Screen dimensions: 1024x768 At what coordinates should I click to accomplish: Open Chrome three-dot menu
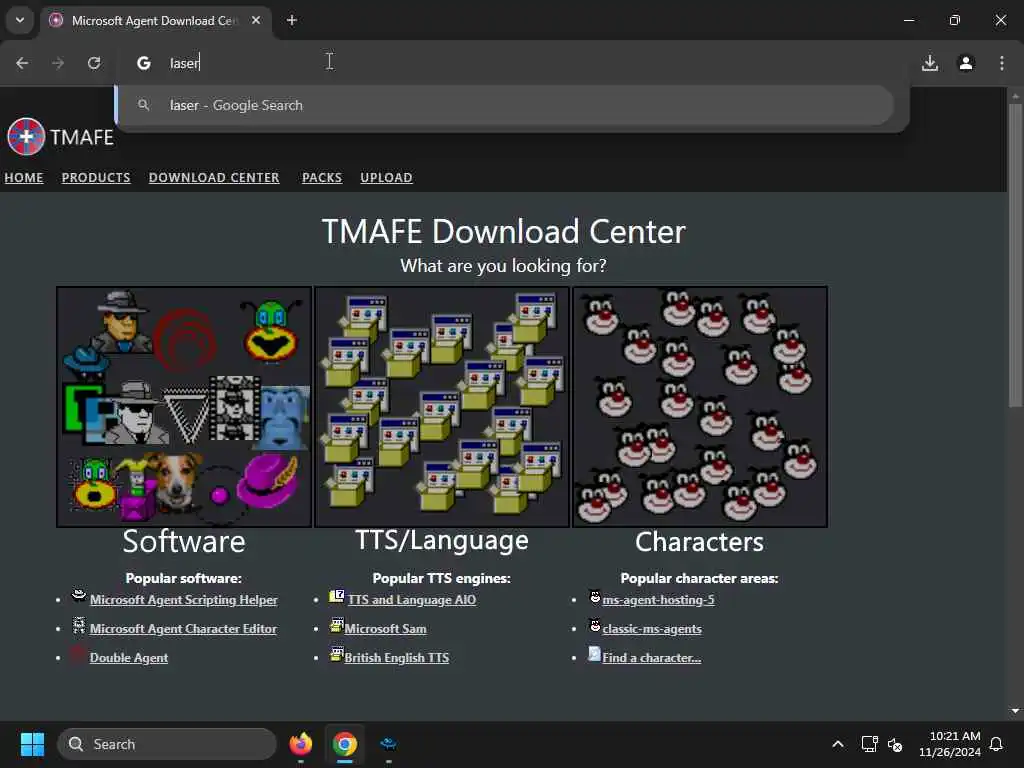[x=1002, y=63]
